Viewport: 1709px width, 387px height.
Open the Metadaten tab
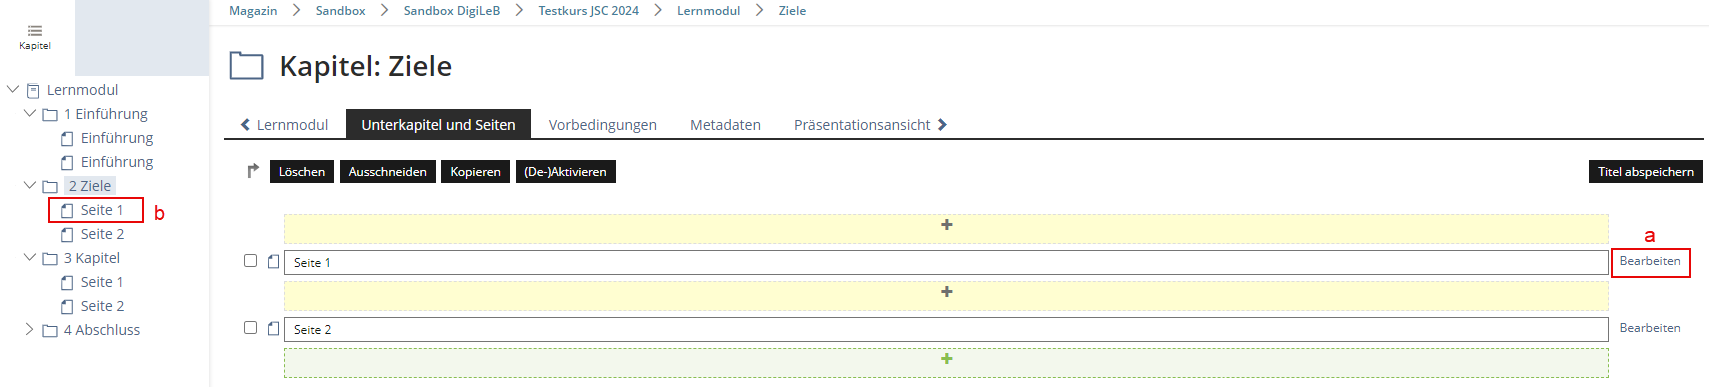(725, 125)
